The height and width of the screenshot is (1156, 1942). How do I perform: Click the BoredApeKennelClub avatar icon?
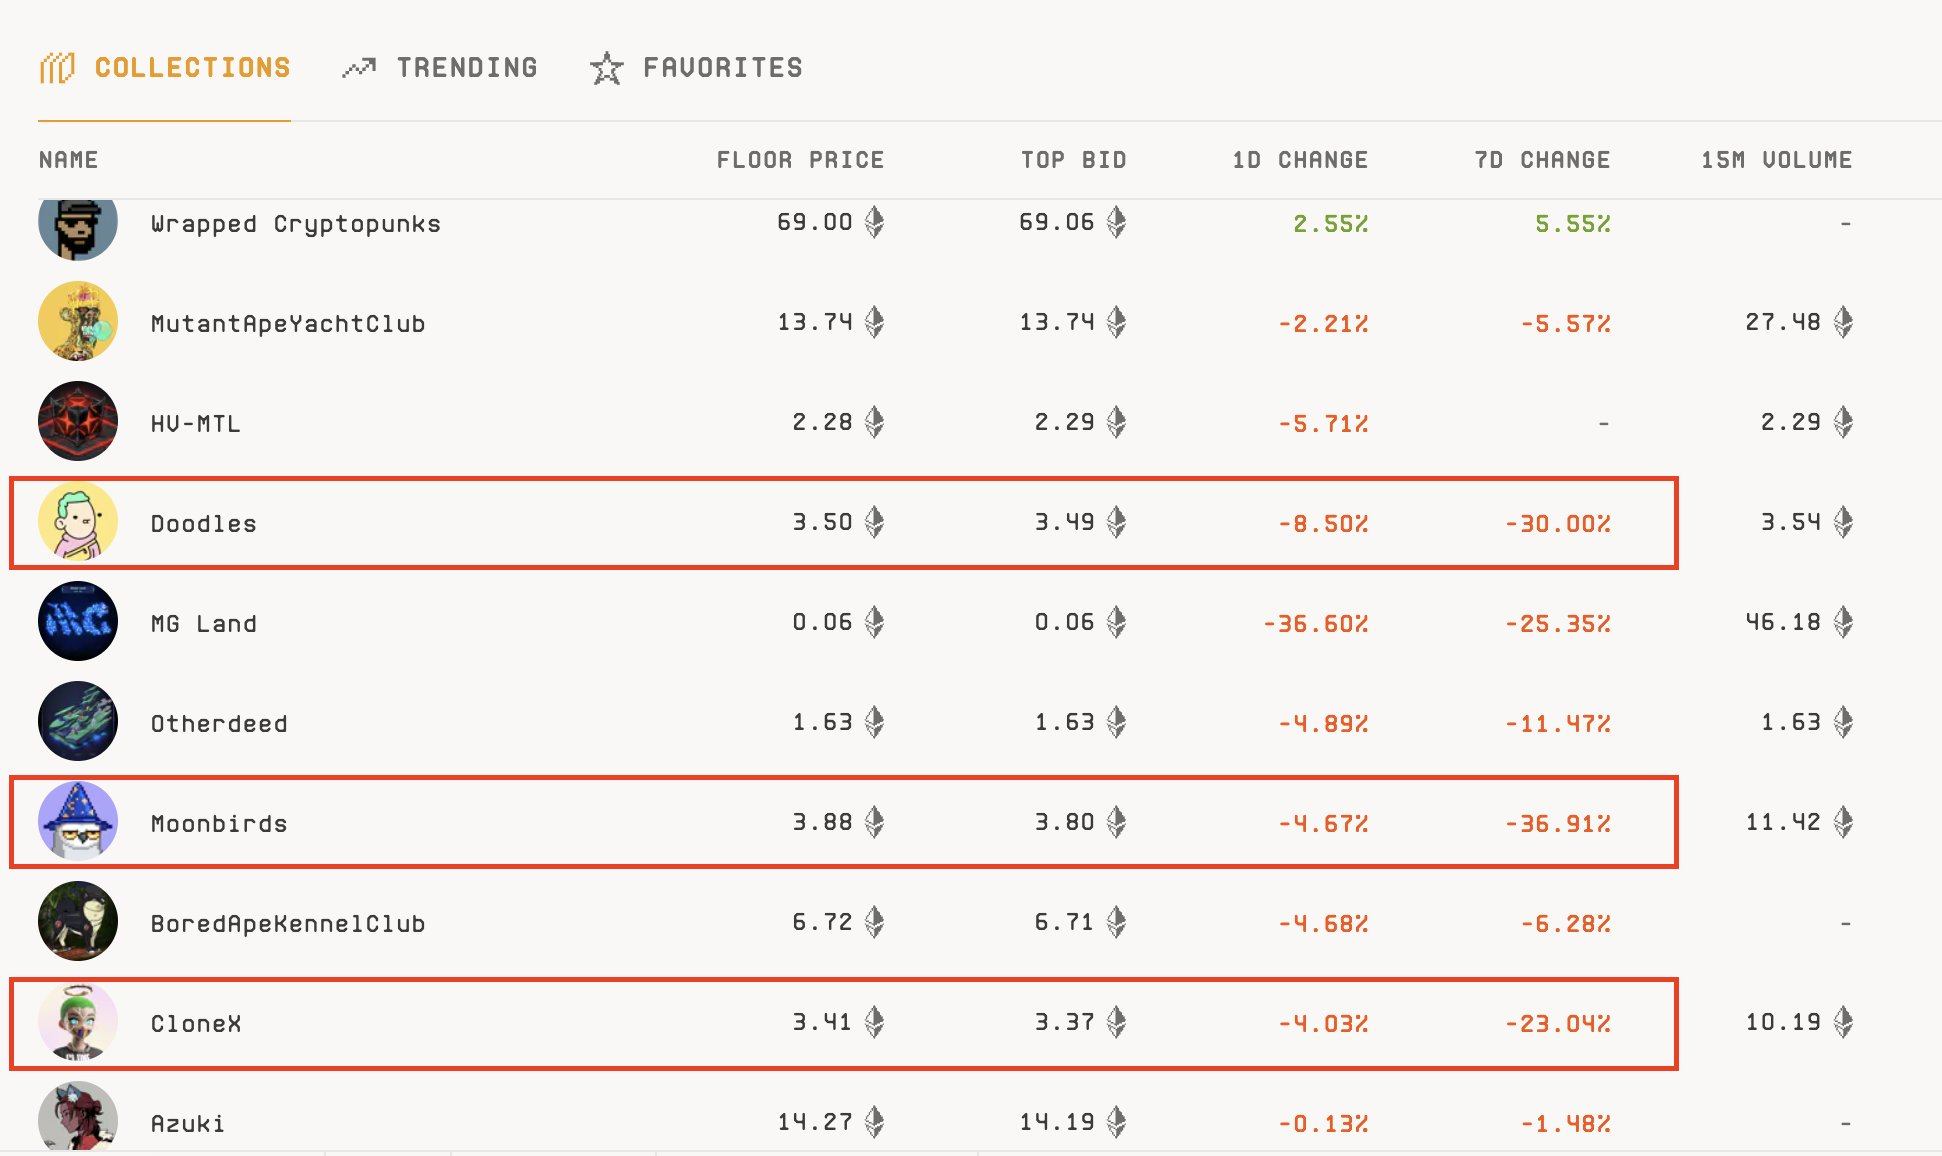78,921
